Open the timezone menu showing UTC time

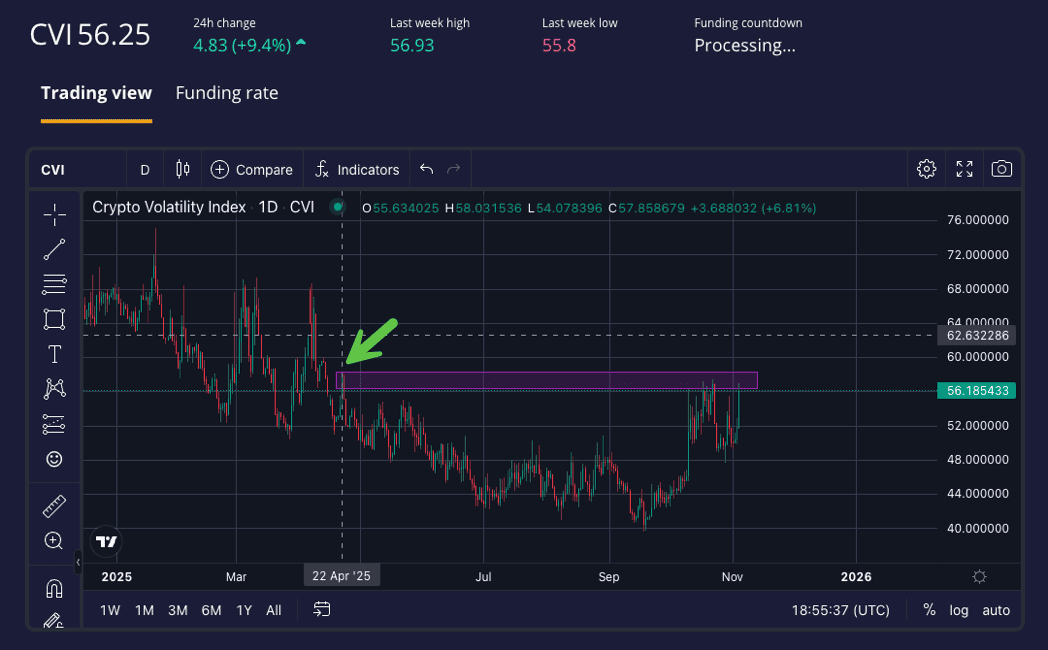coord(839,610)
